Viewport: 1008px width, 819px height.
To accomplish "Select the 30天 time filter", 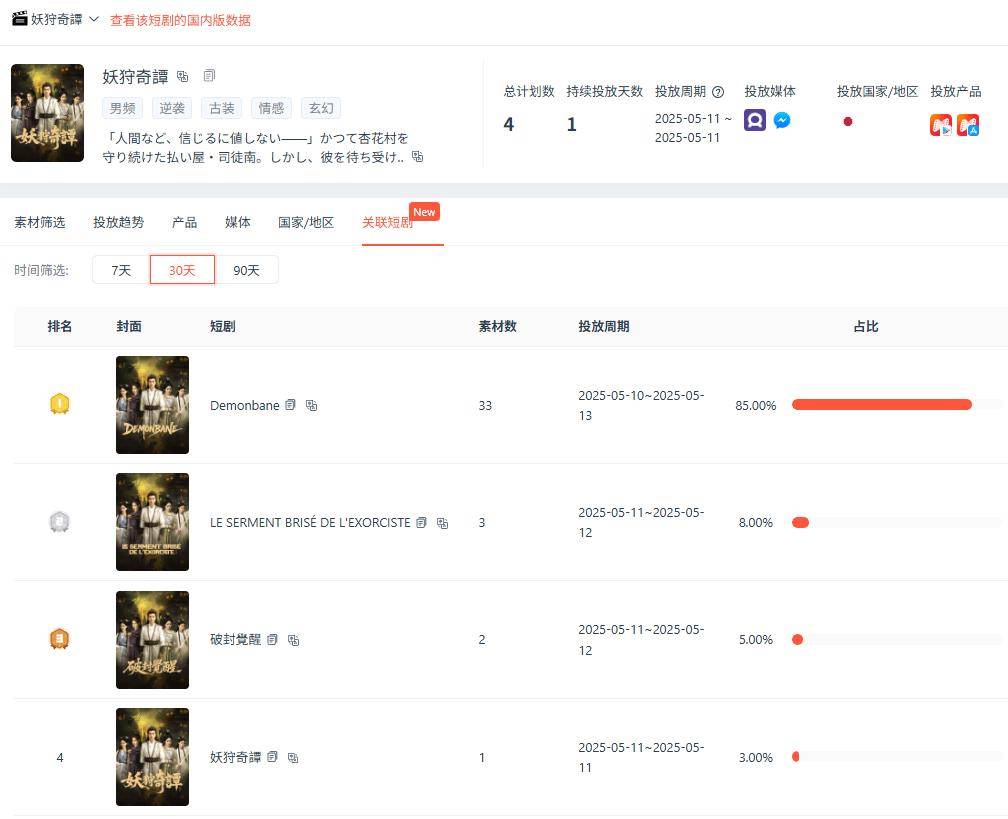I will (x=182, y=270).
